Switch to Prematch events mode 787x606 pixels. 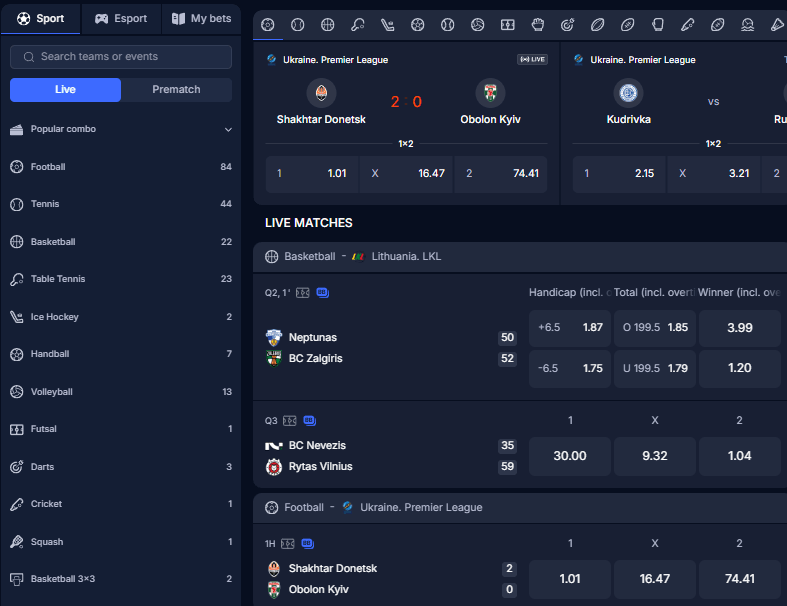click(x=176, y=89)
